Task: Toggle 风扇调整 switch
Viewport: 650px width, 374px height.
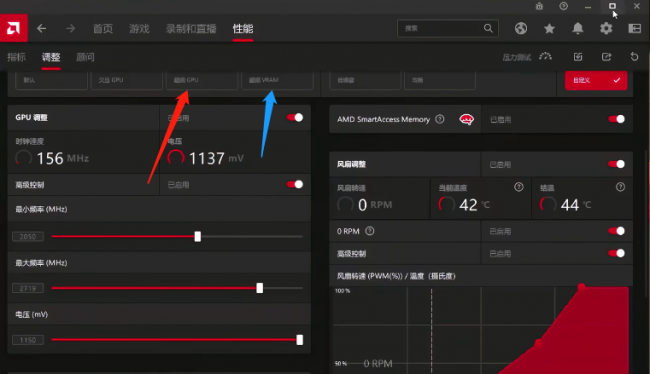Action: pos(616,164)
